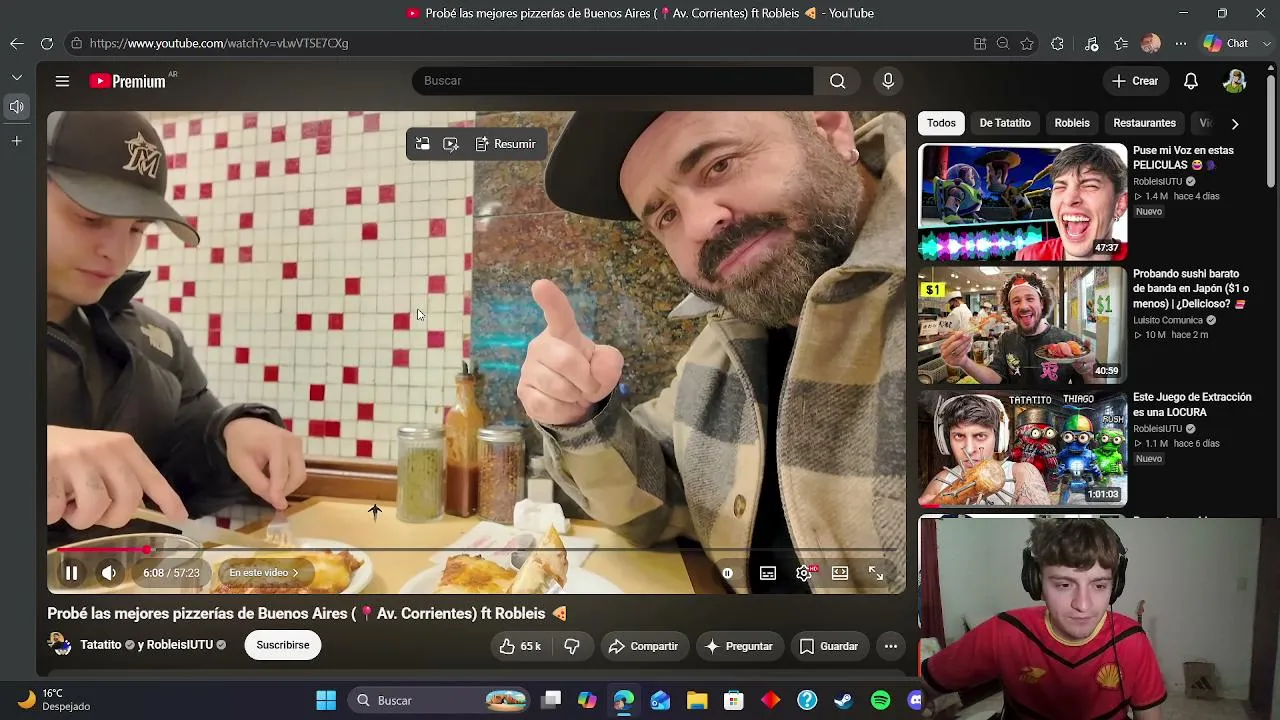Open 'Este Juego de Extracción' video thumbnail
Image resolution: width=1280 pixels, height=720 pixels.
[x=1023, y=448]
